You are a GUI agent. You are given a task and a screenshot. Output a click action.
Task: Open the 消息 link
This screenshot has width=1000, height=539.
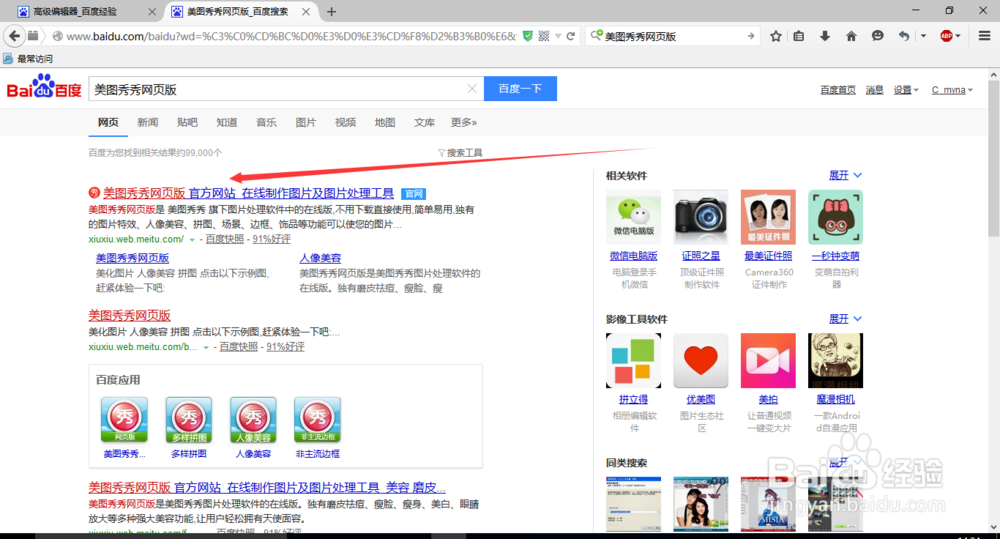(x=874, y=90)
